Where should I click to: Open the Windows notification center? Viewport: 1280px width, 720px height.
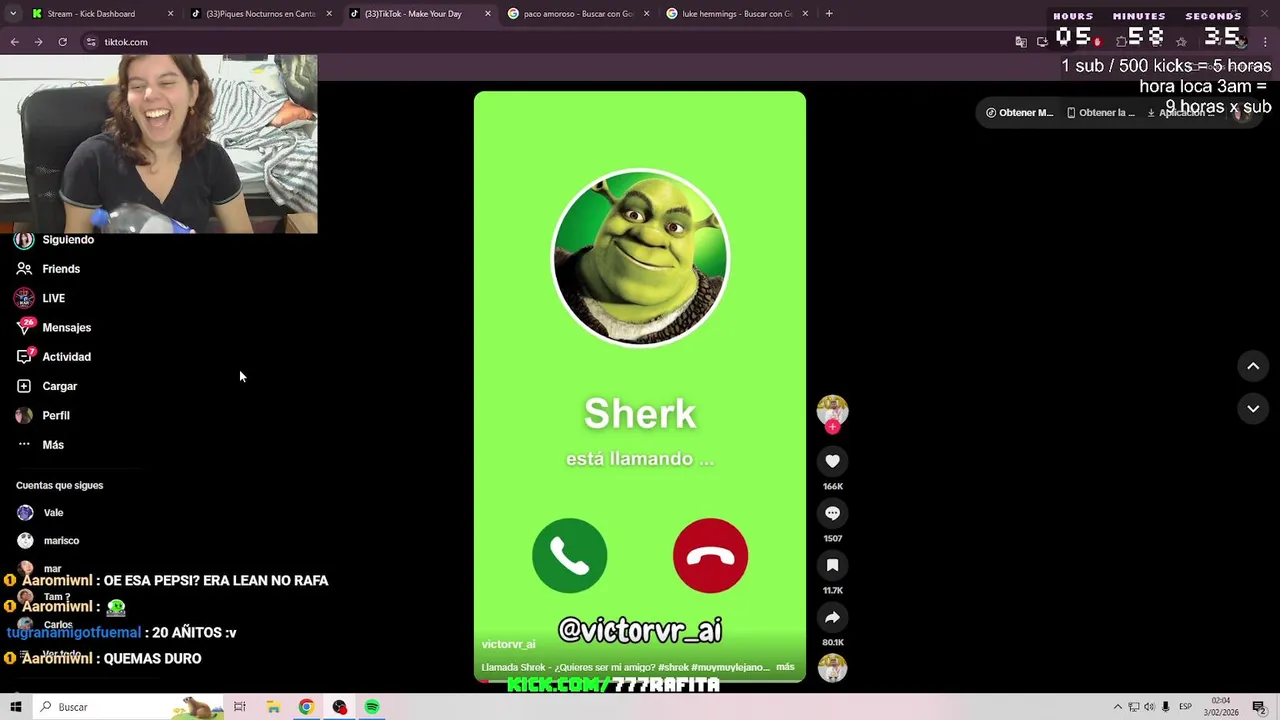point(1259,707)
